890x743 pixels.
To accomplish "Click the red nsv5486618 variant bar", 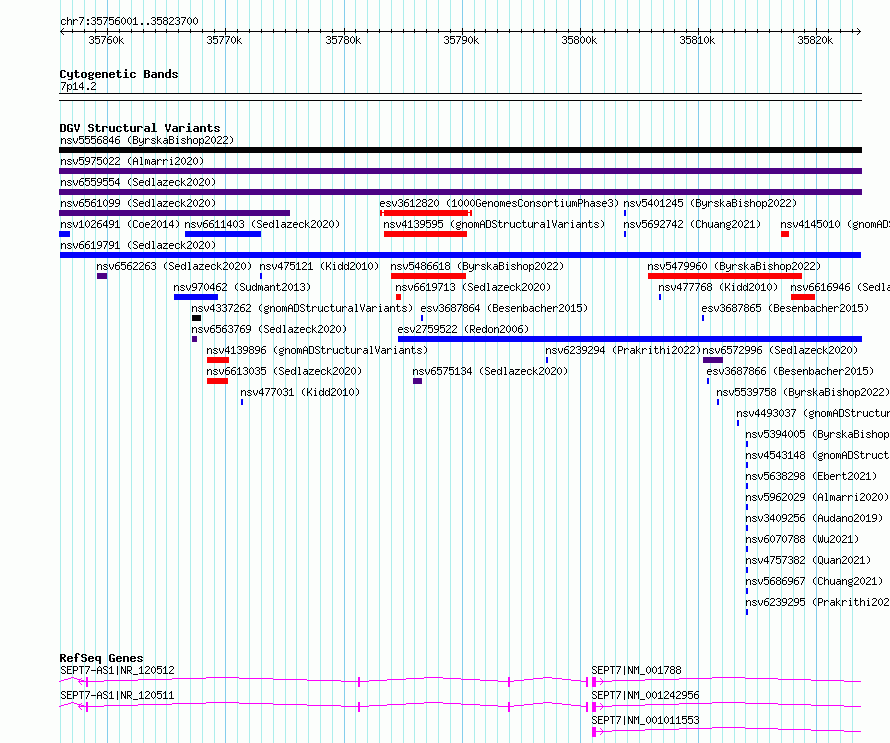I will 428,276.
